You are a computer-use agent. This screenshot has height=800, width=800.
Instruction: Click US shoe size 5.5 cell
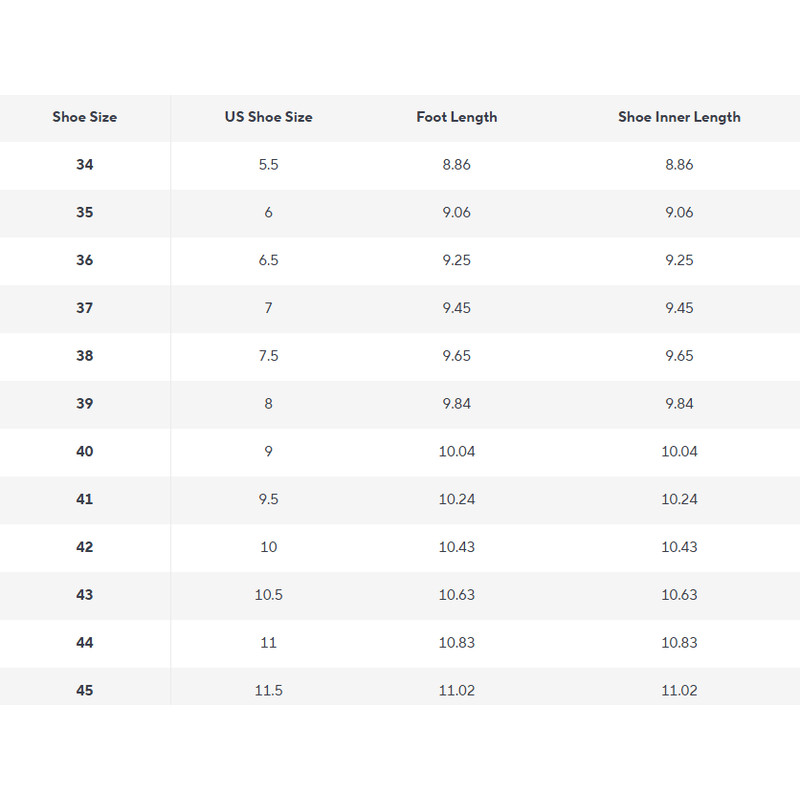pos(268,165)
